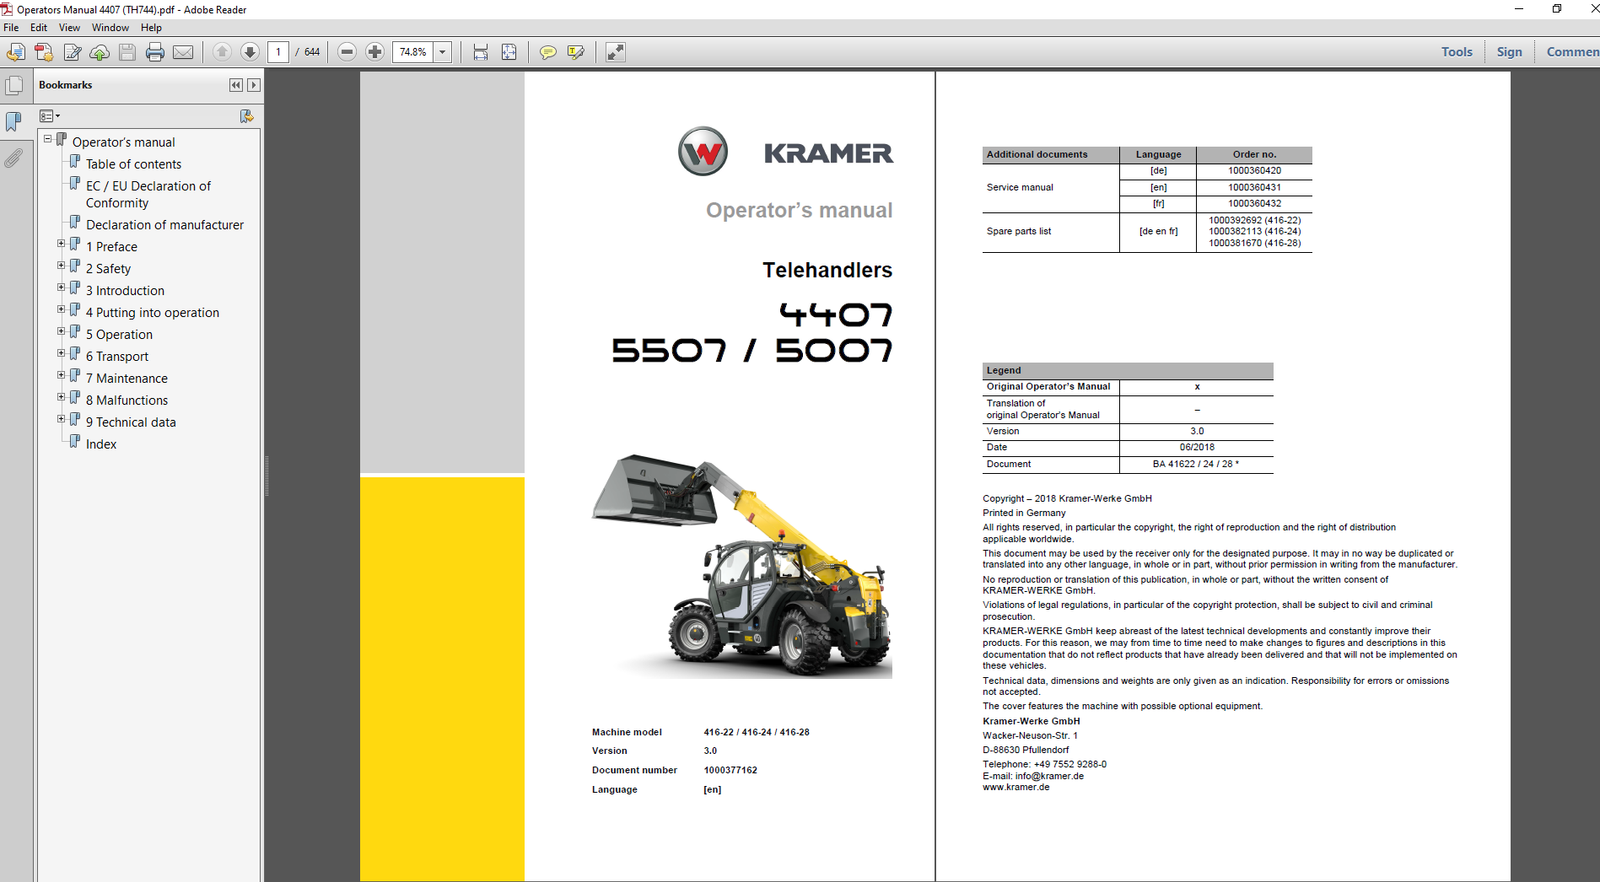Jump to Table of contents bookmark
This screenshot has height=882, width=1600.
coord(133,164)
